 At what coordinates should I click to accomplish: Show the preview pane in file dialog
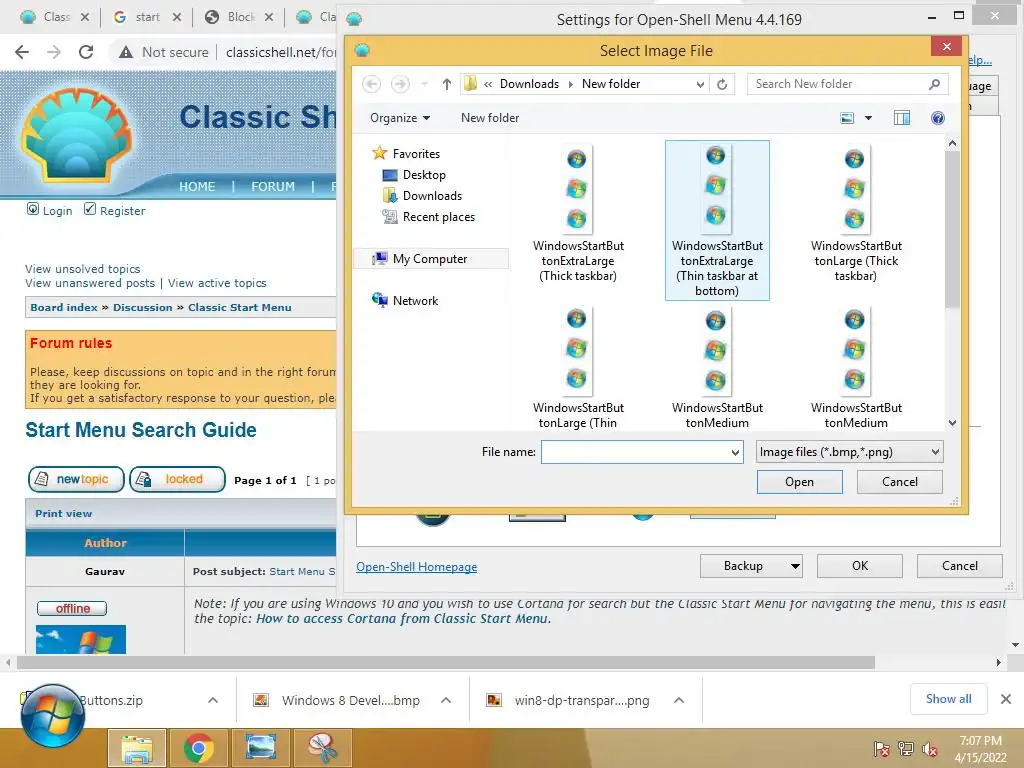tap(902, 118)
